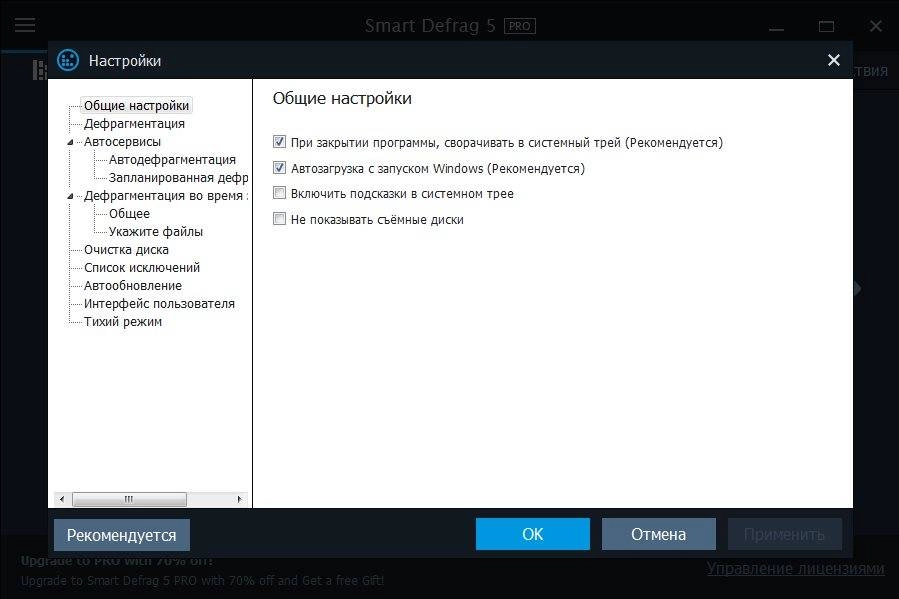Open Интерфейс пользователя settings
Screen dimensions: 899x599
tap(159, 304)
